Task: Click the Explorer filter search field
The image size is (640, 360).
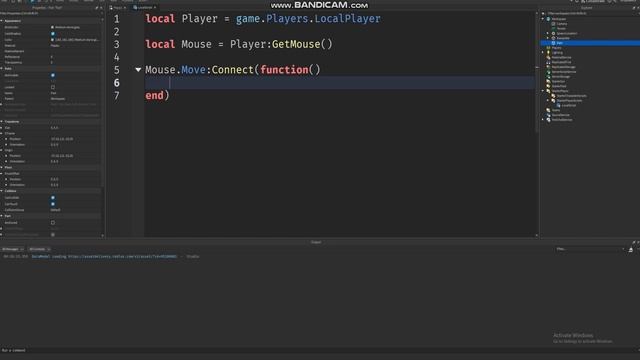Action: [593, 13]
